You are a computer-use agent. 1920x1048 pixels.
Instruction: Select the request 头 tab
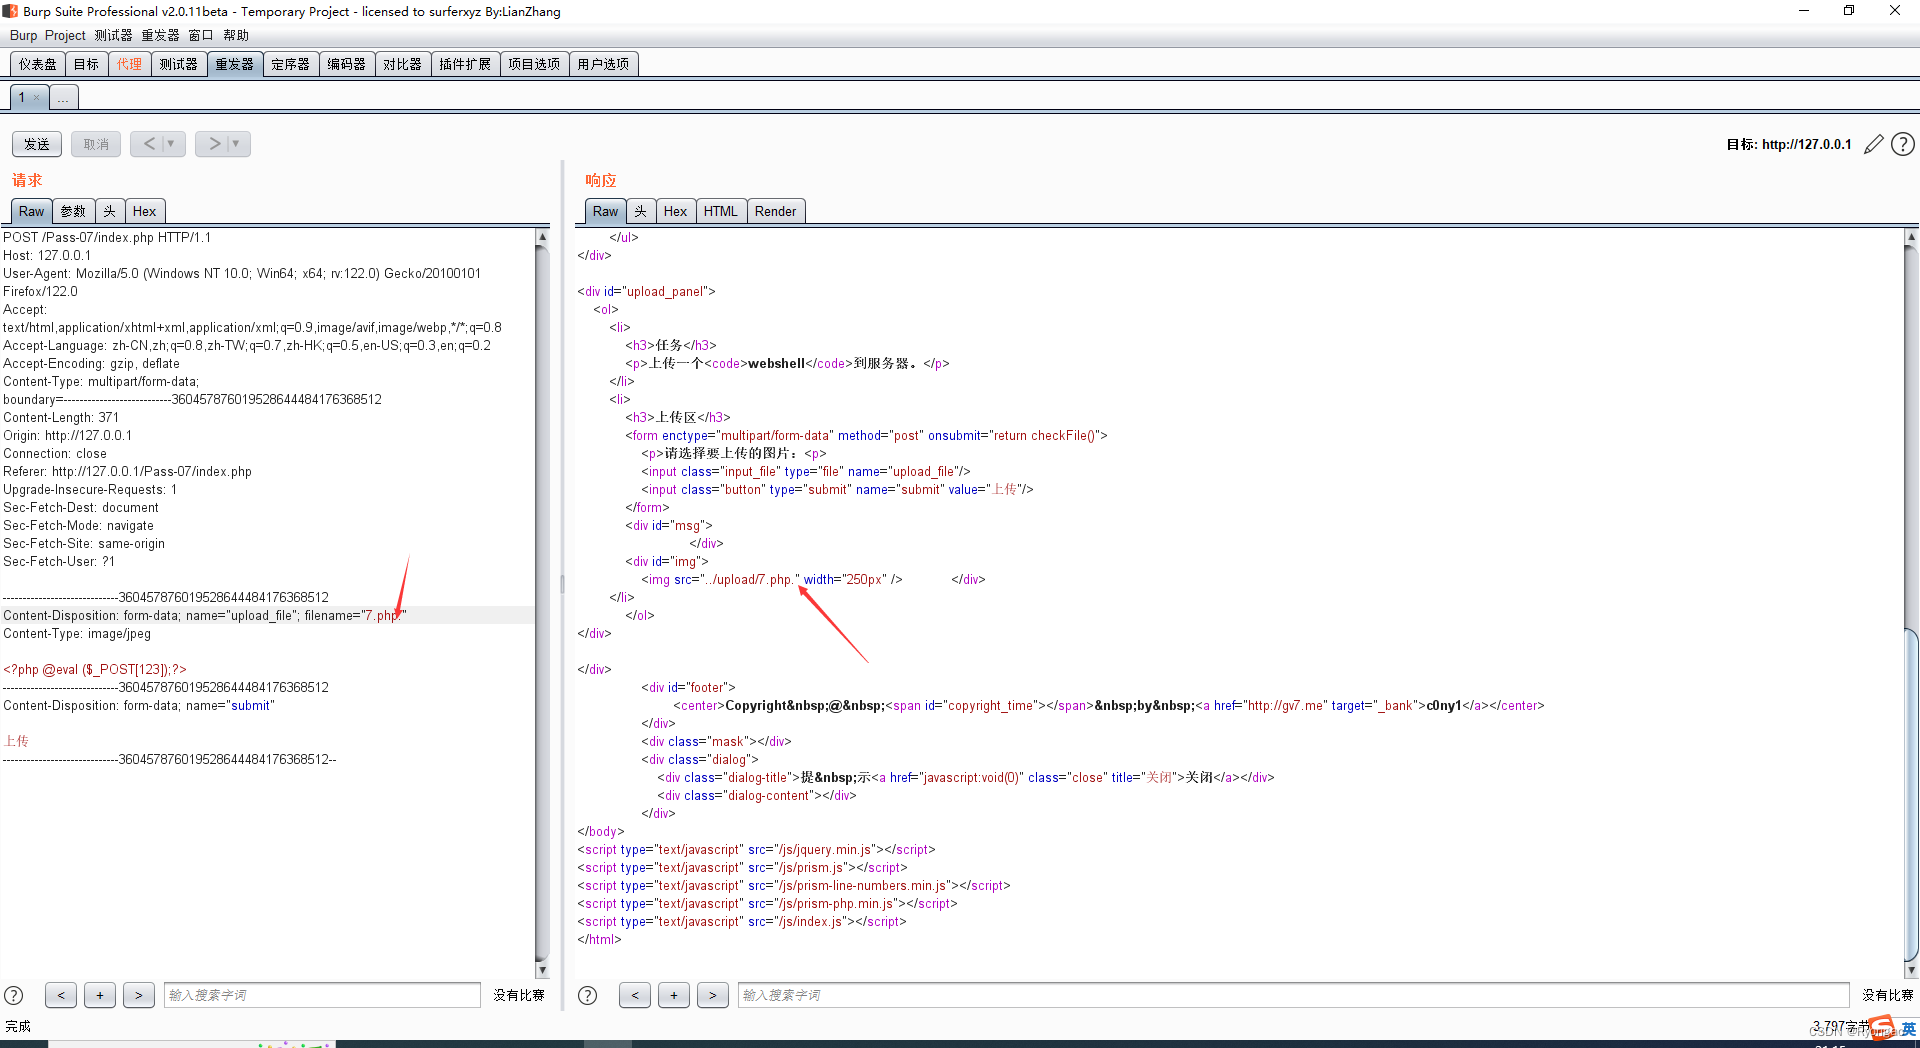109,211
